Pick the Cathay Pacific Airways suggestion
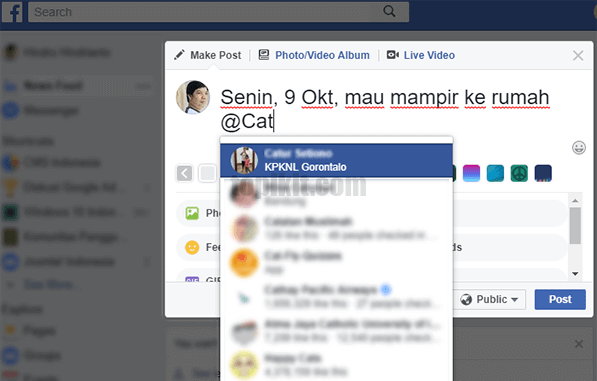Image resolution: width=597 pixels, height=381 pixels. tap(337, 296)
